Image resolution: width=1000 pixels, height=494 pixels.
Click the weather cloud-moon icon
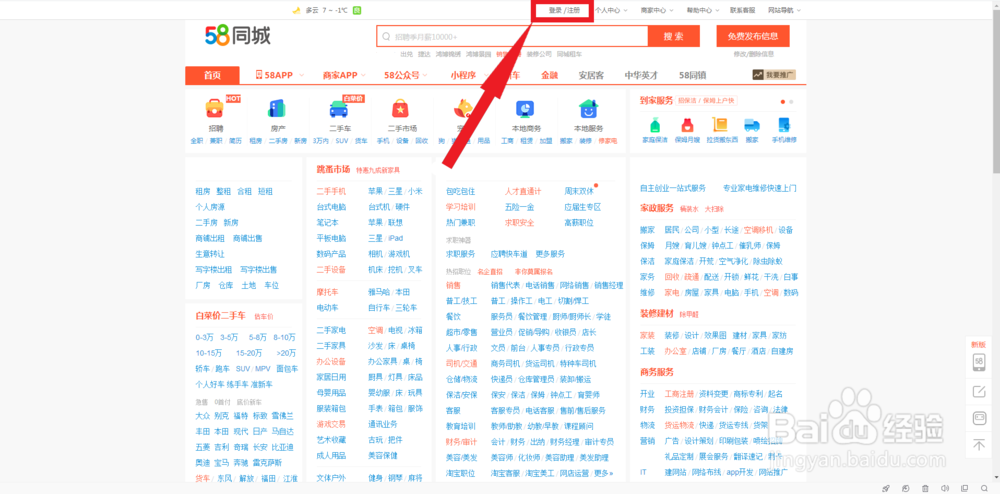coord(297,10)
